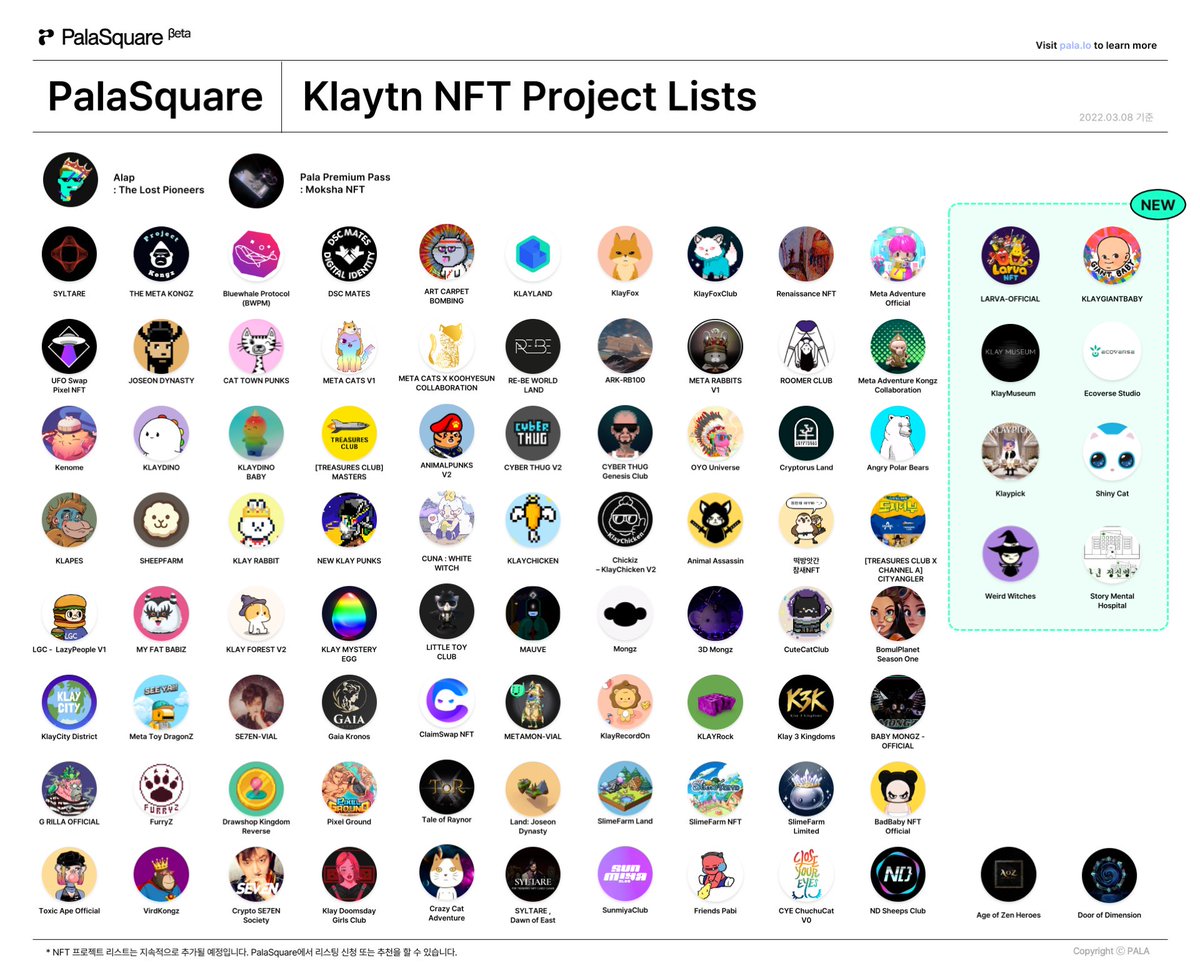Click the 'Copyright PALA' footer text
This screenshot has width=1200, height=973.
1111,951
